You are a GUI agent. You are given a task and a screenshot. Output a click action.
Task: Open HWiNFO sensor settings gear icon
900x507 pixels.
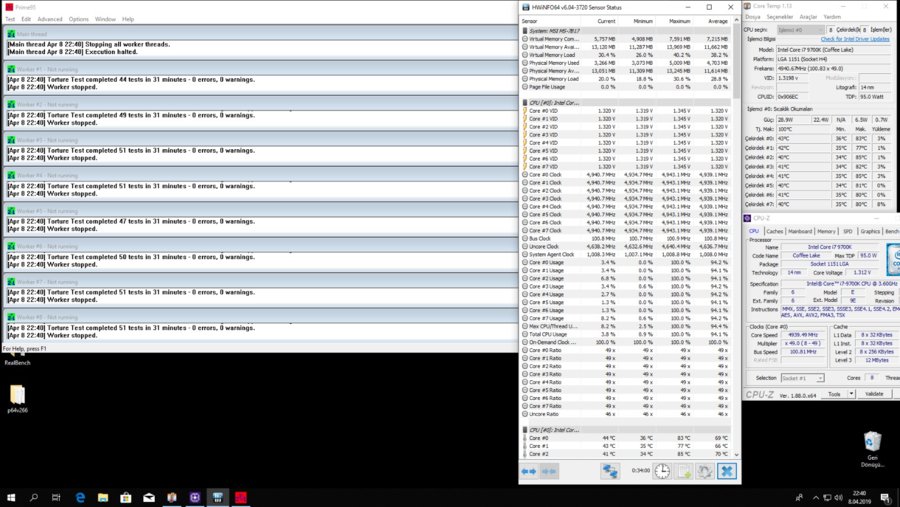(x=705, y=471)
